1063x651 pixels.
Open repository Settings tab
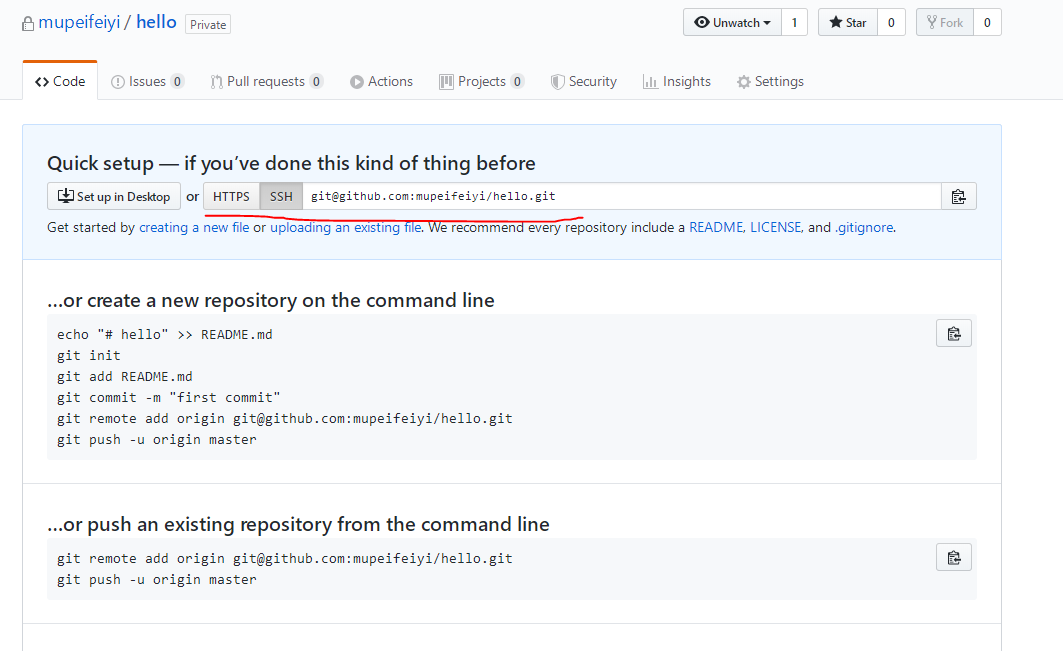(770, 81)
